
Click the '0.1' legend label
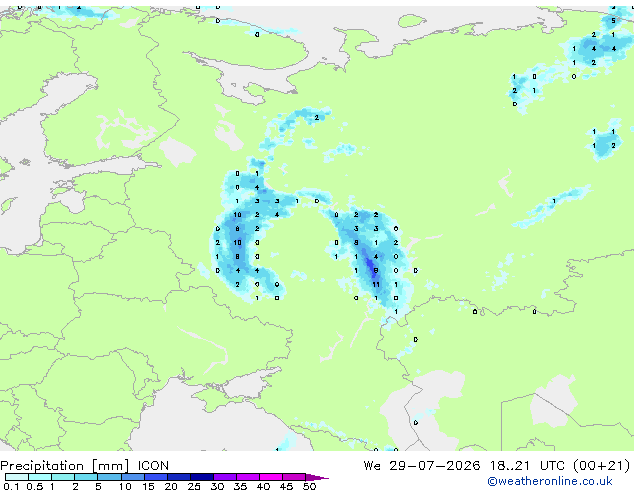click(x=11, y=486)
